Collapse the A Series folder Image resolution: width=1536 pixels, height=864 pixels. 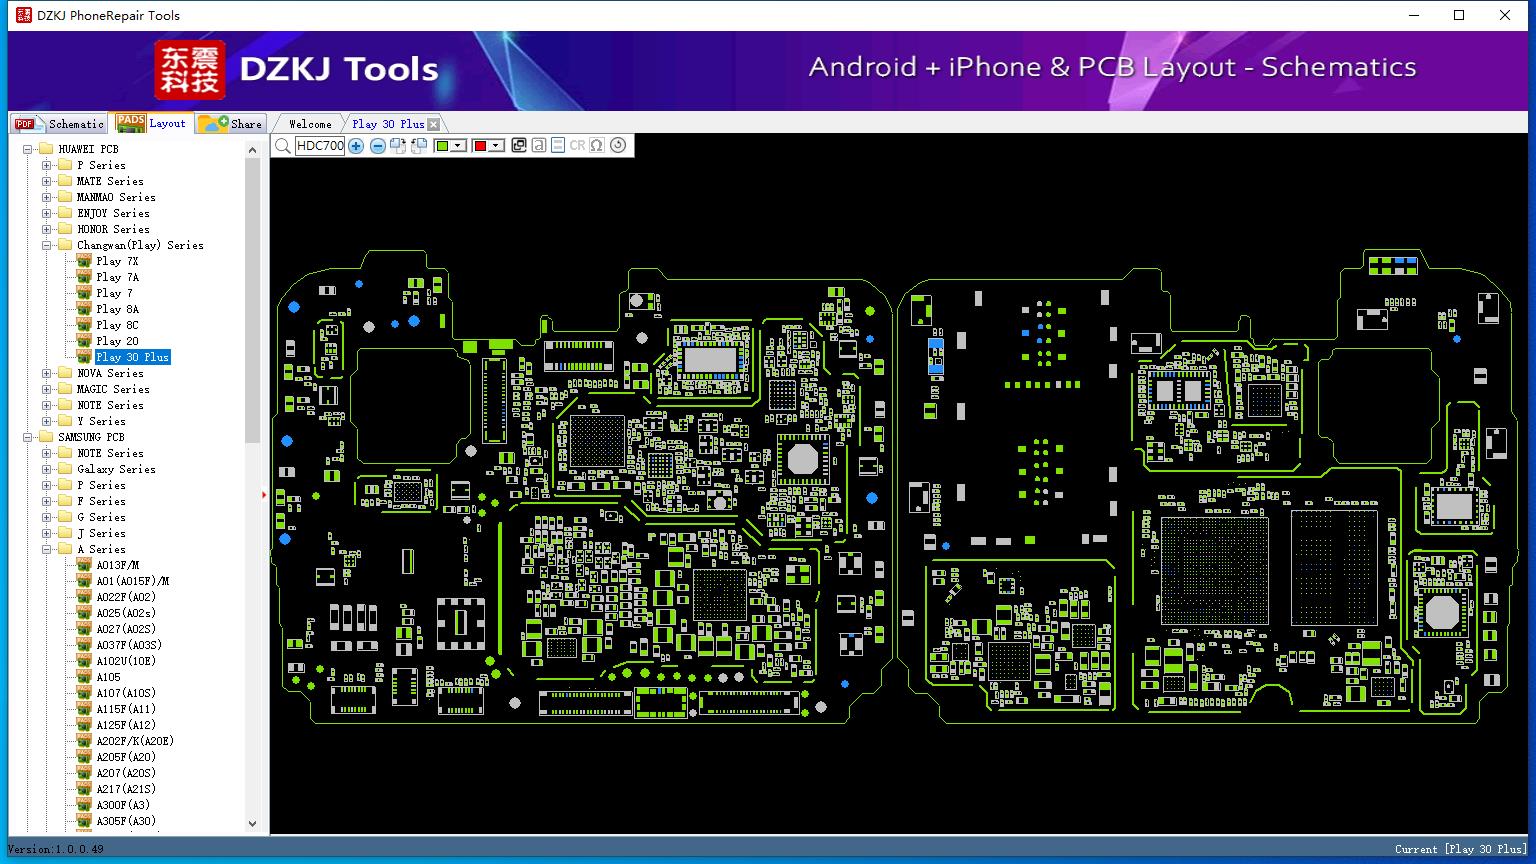(x=47, y=549)
